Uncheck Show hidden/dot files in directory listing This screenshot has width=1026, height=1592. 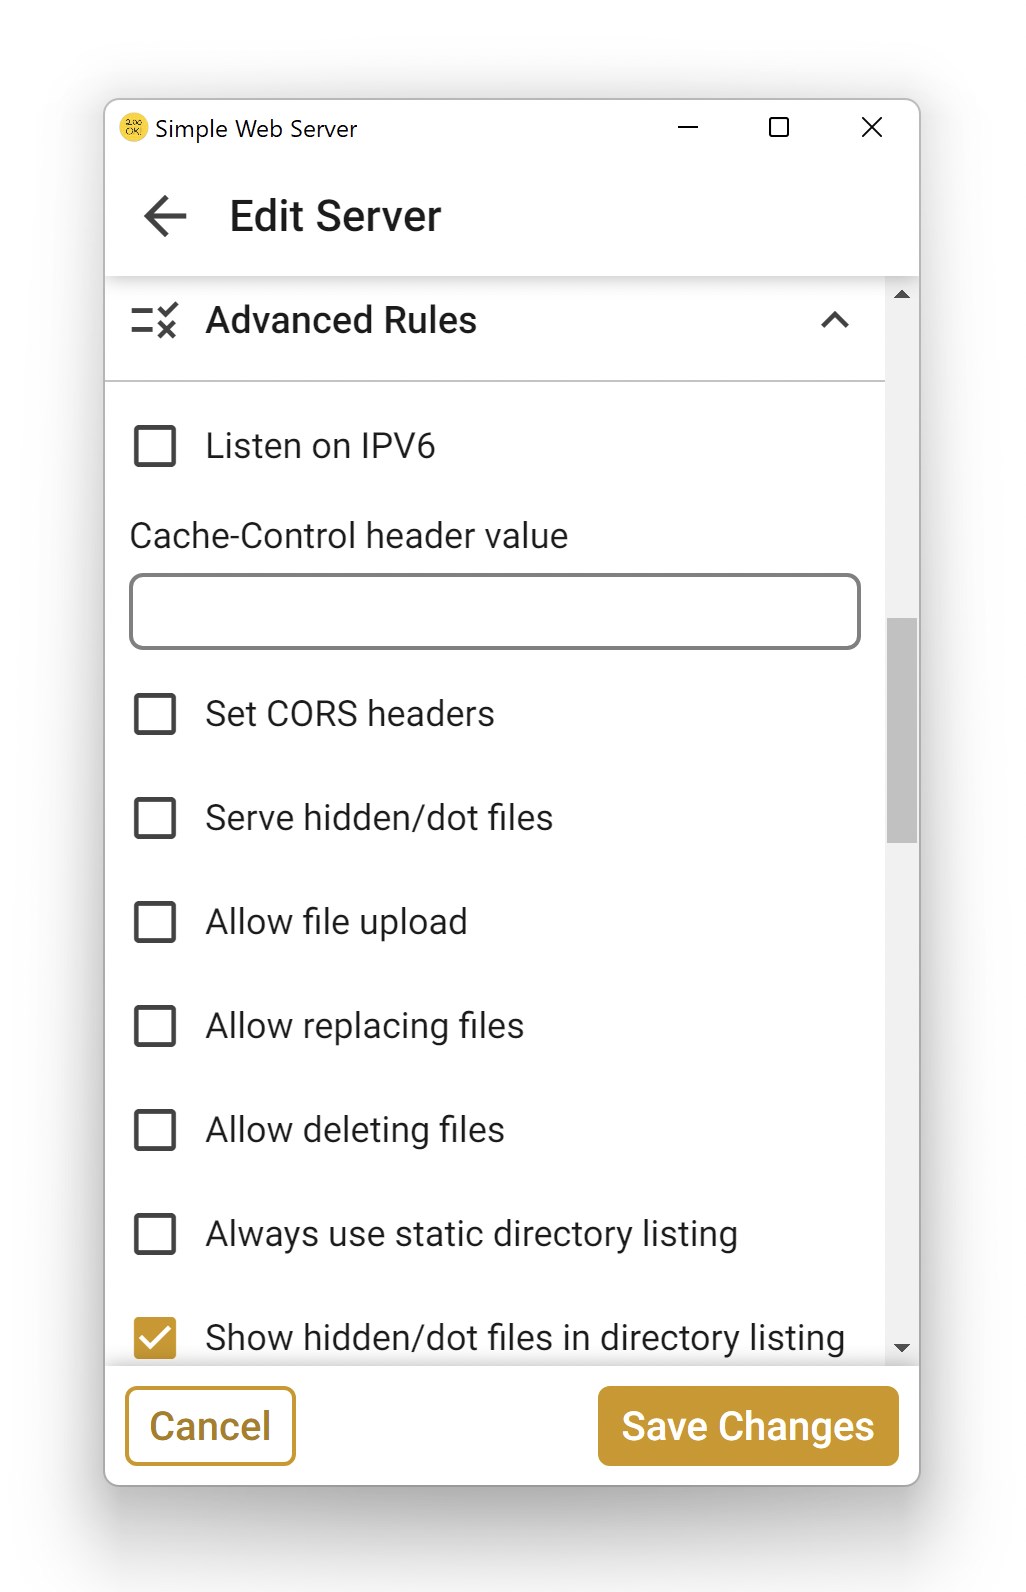pyautogui.click(x=155, y=1338)
